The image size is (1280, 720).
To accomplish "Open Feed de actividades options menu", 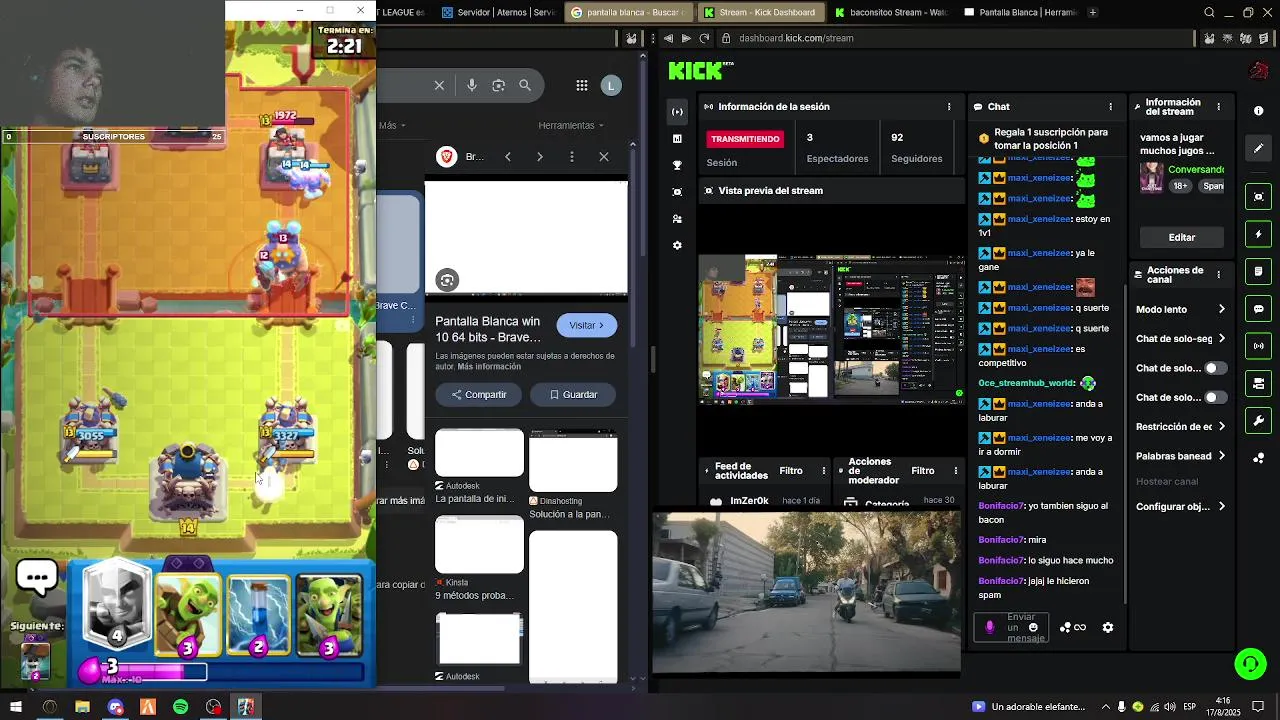I will tap(824, 470).
